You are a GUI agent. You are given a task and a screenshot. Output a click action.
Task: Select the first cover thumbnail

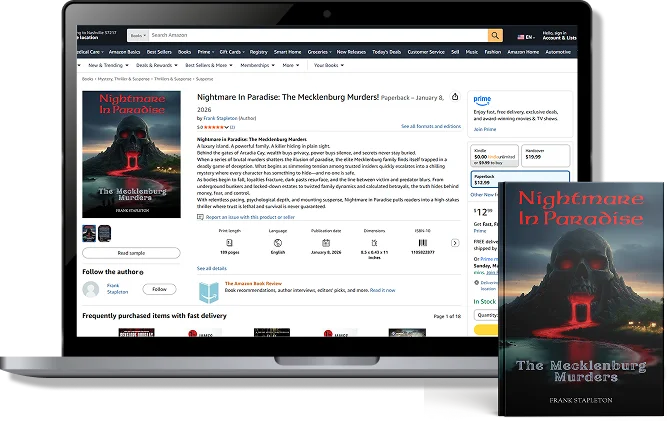tap(89, 234)
